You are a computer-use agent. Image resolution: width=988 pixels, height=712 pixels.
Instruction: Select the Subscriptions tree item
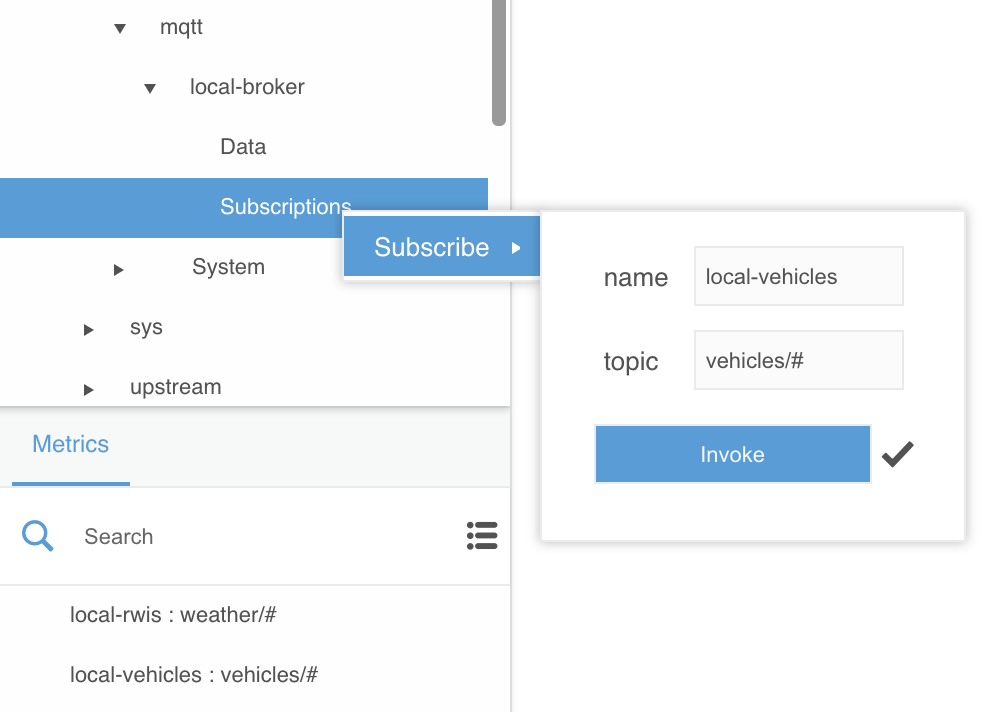point(244,207)
